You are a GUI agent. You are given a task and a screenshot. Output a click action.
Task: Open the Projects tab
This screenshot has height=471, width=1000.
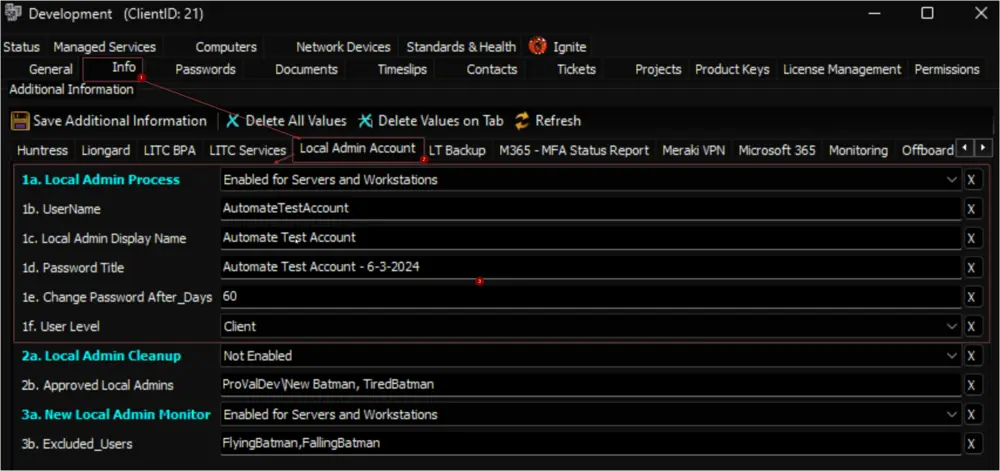coord(658,69)
